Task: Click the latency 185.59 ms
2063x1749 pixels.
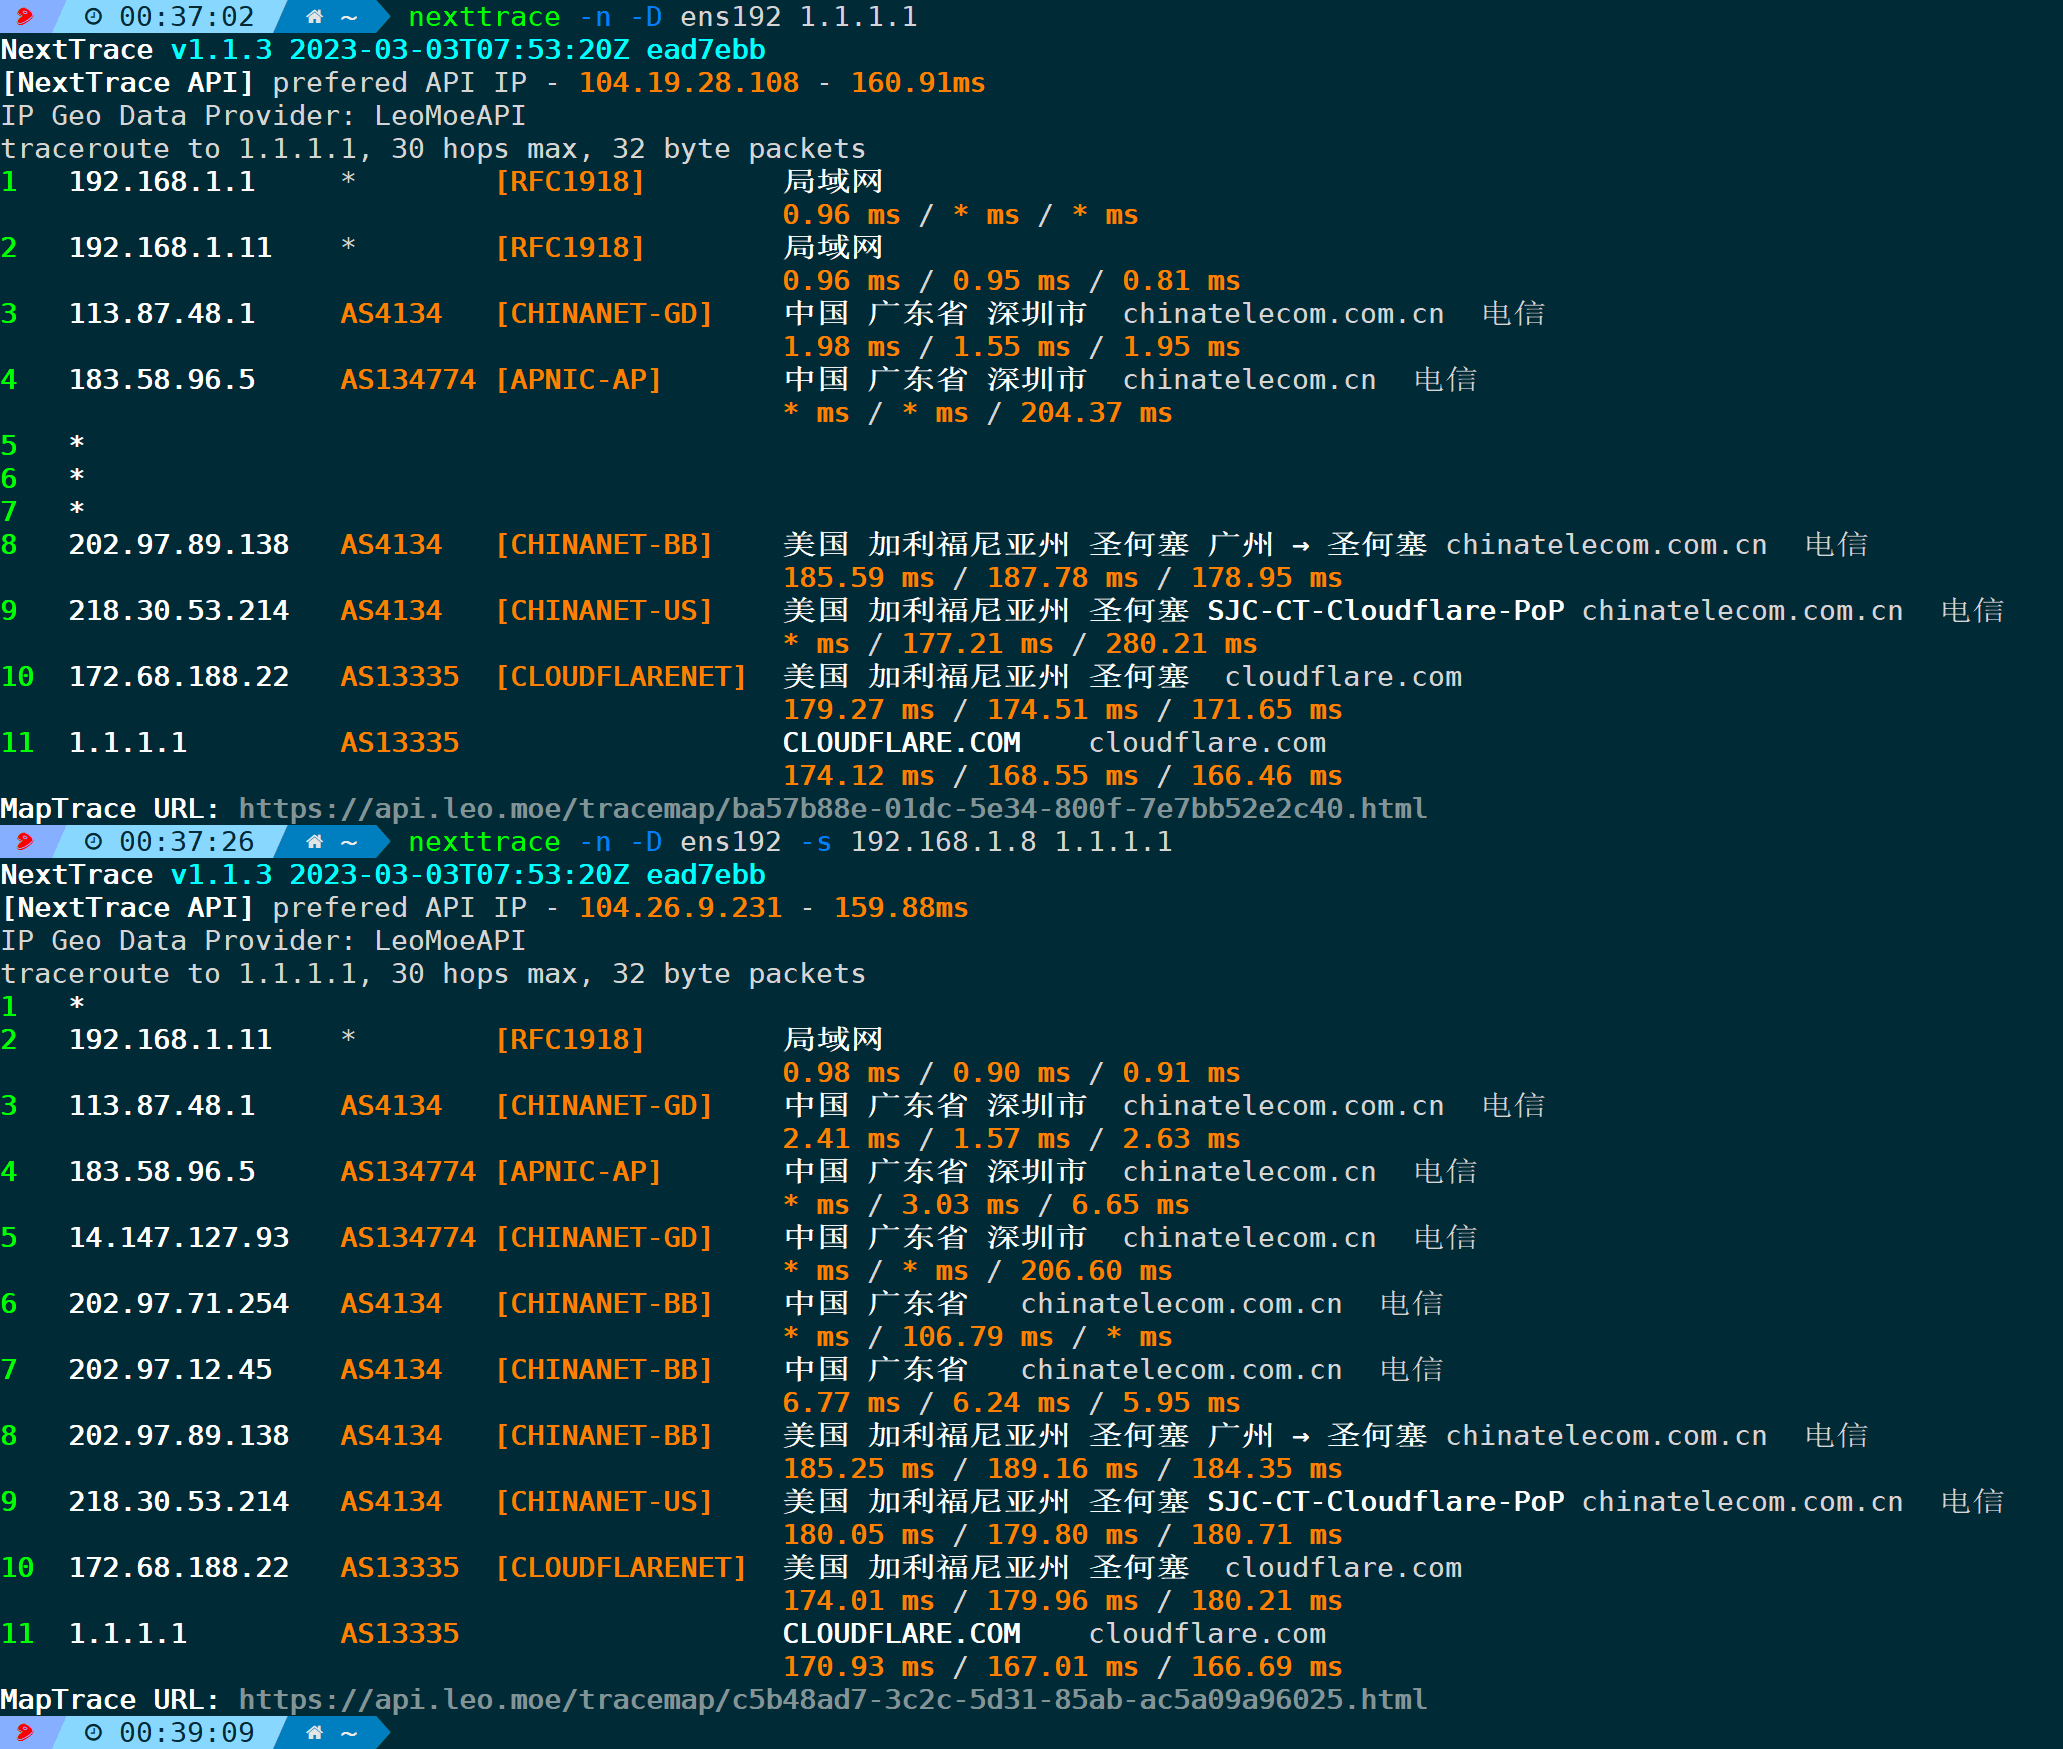Action: coord(858,577)
